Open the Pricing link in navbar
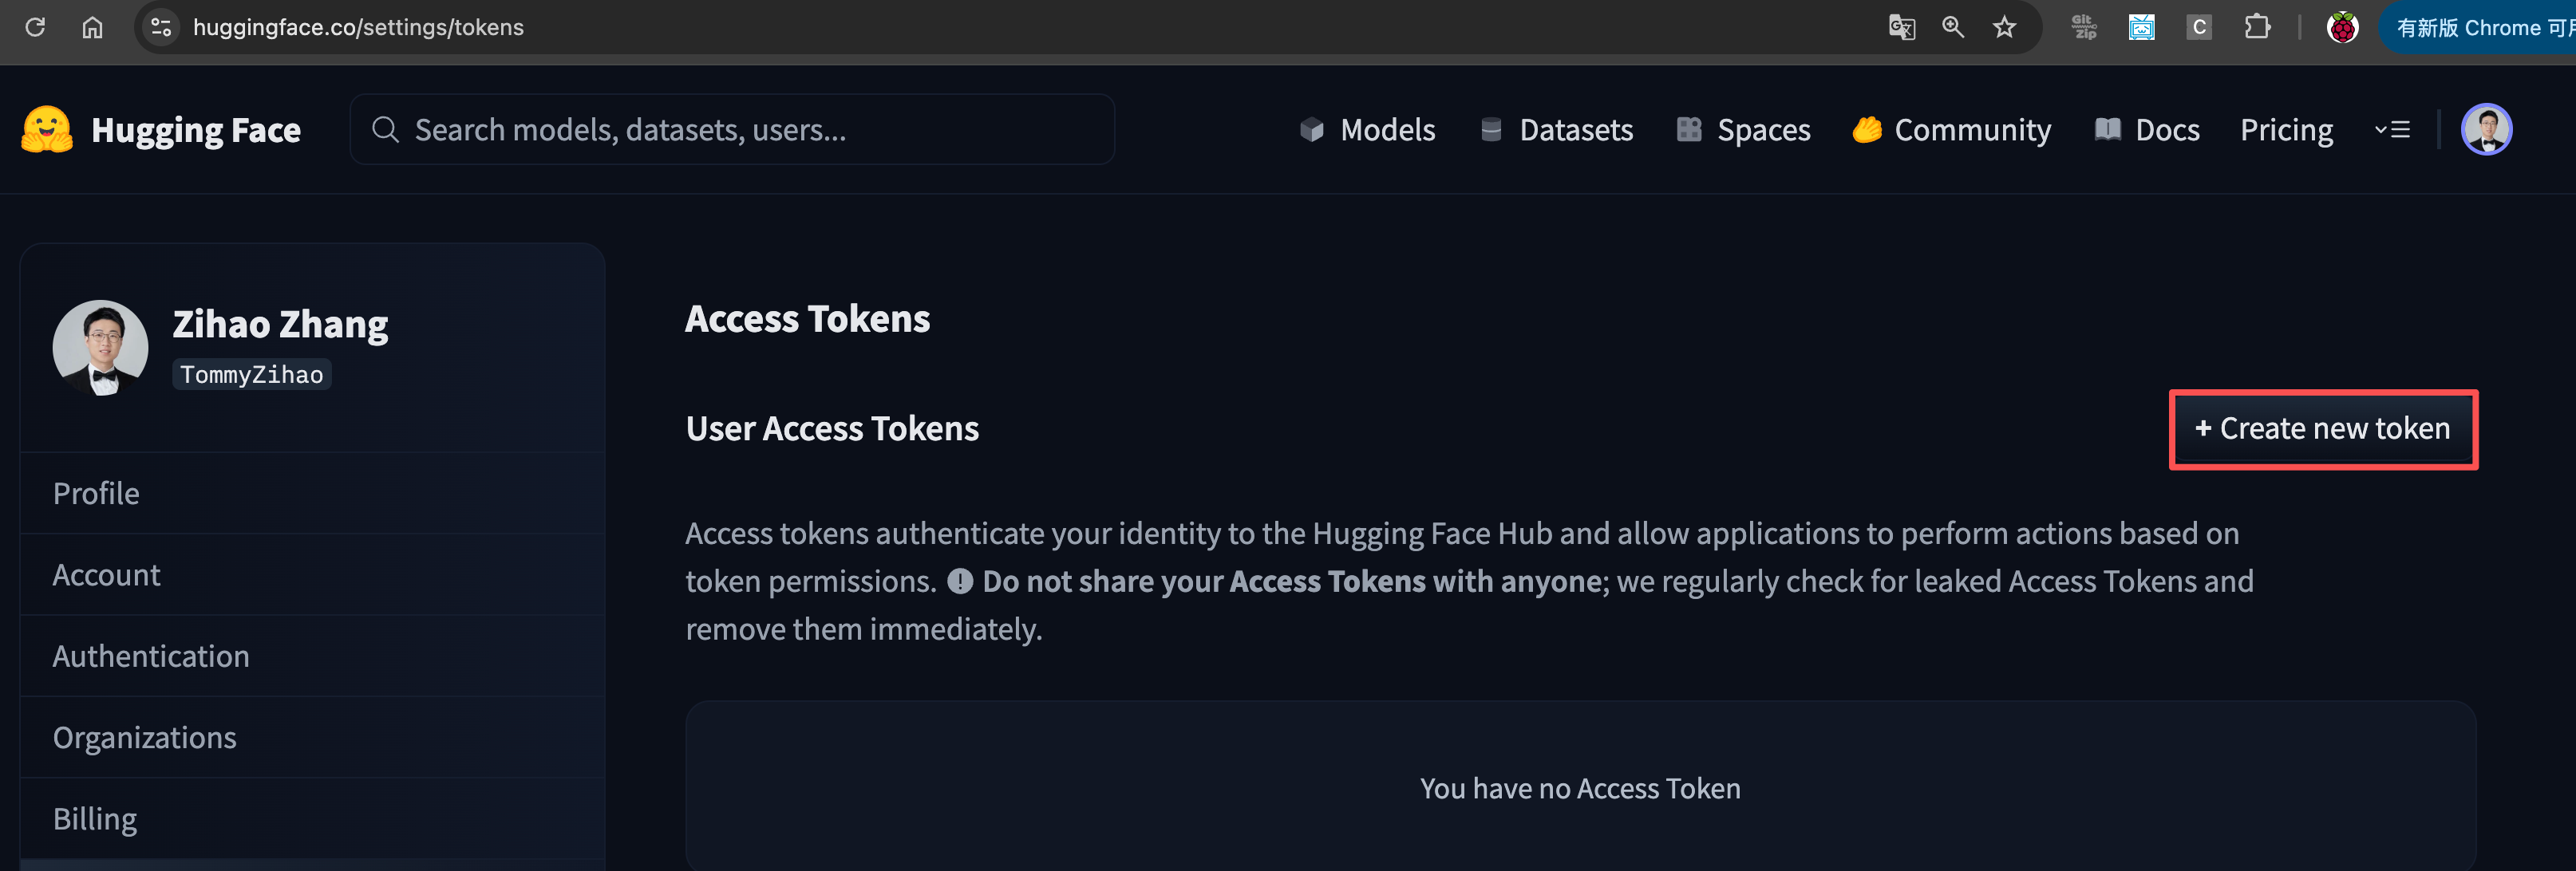 tap(2286, 130)
